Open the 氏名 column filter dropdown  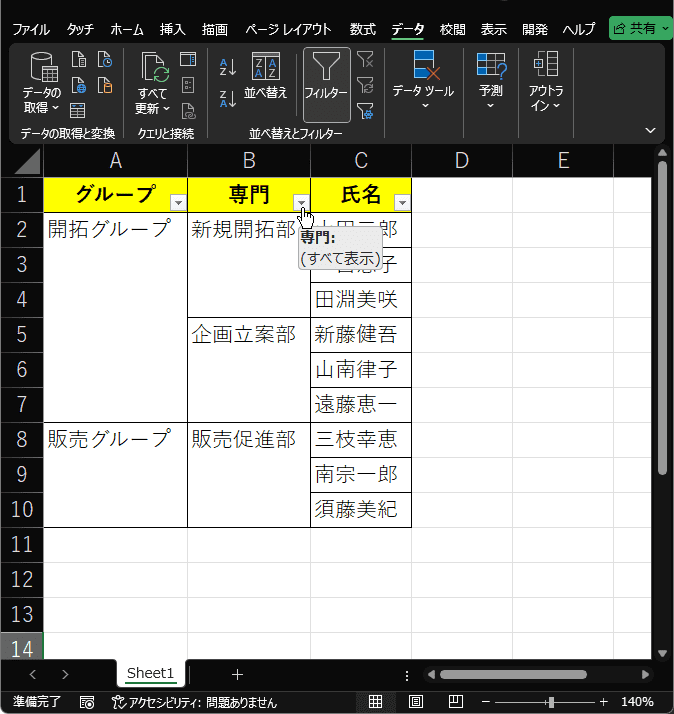coord(403,203)
